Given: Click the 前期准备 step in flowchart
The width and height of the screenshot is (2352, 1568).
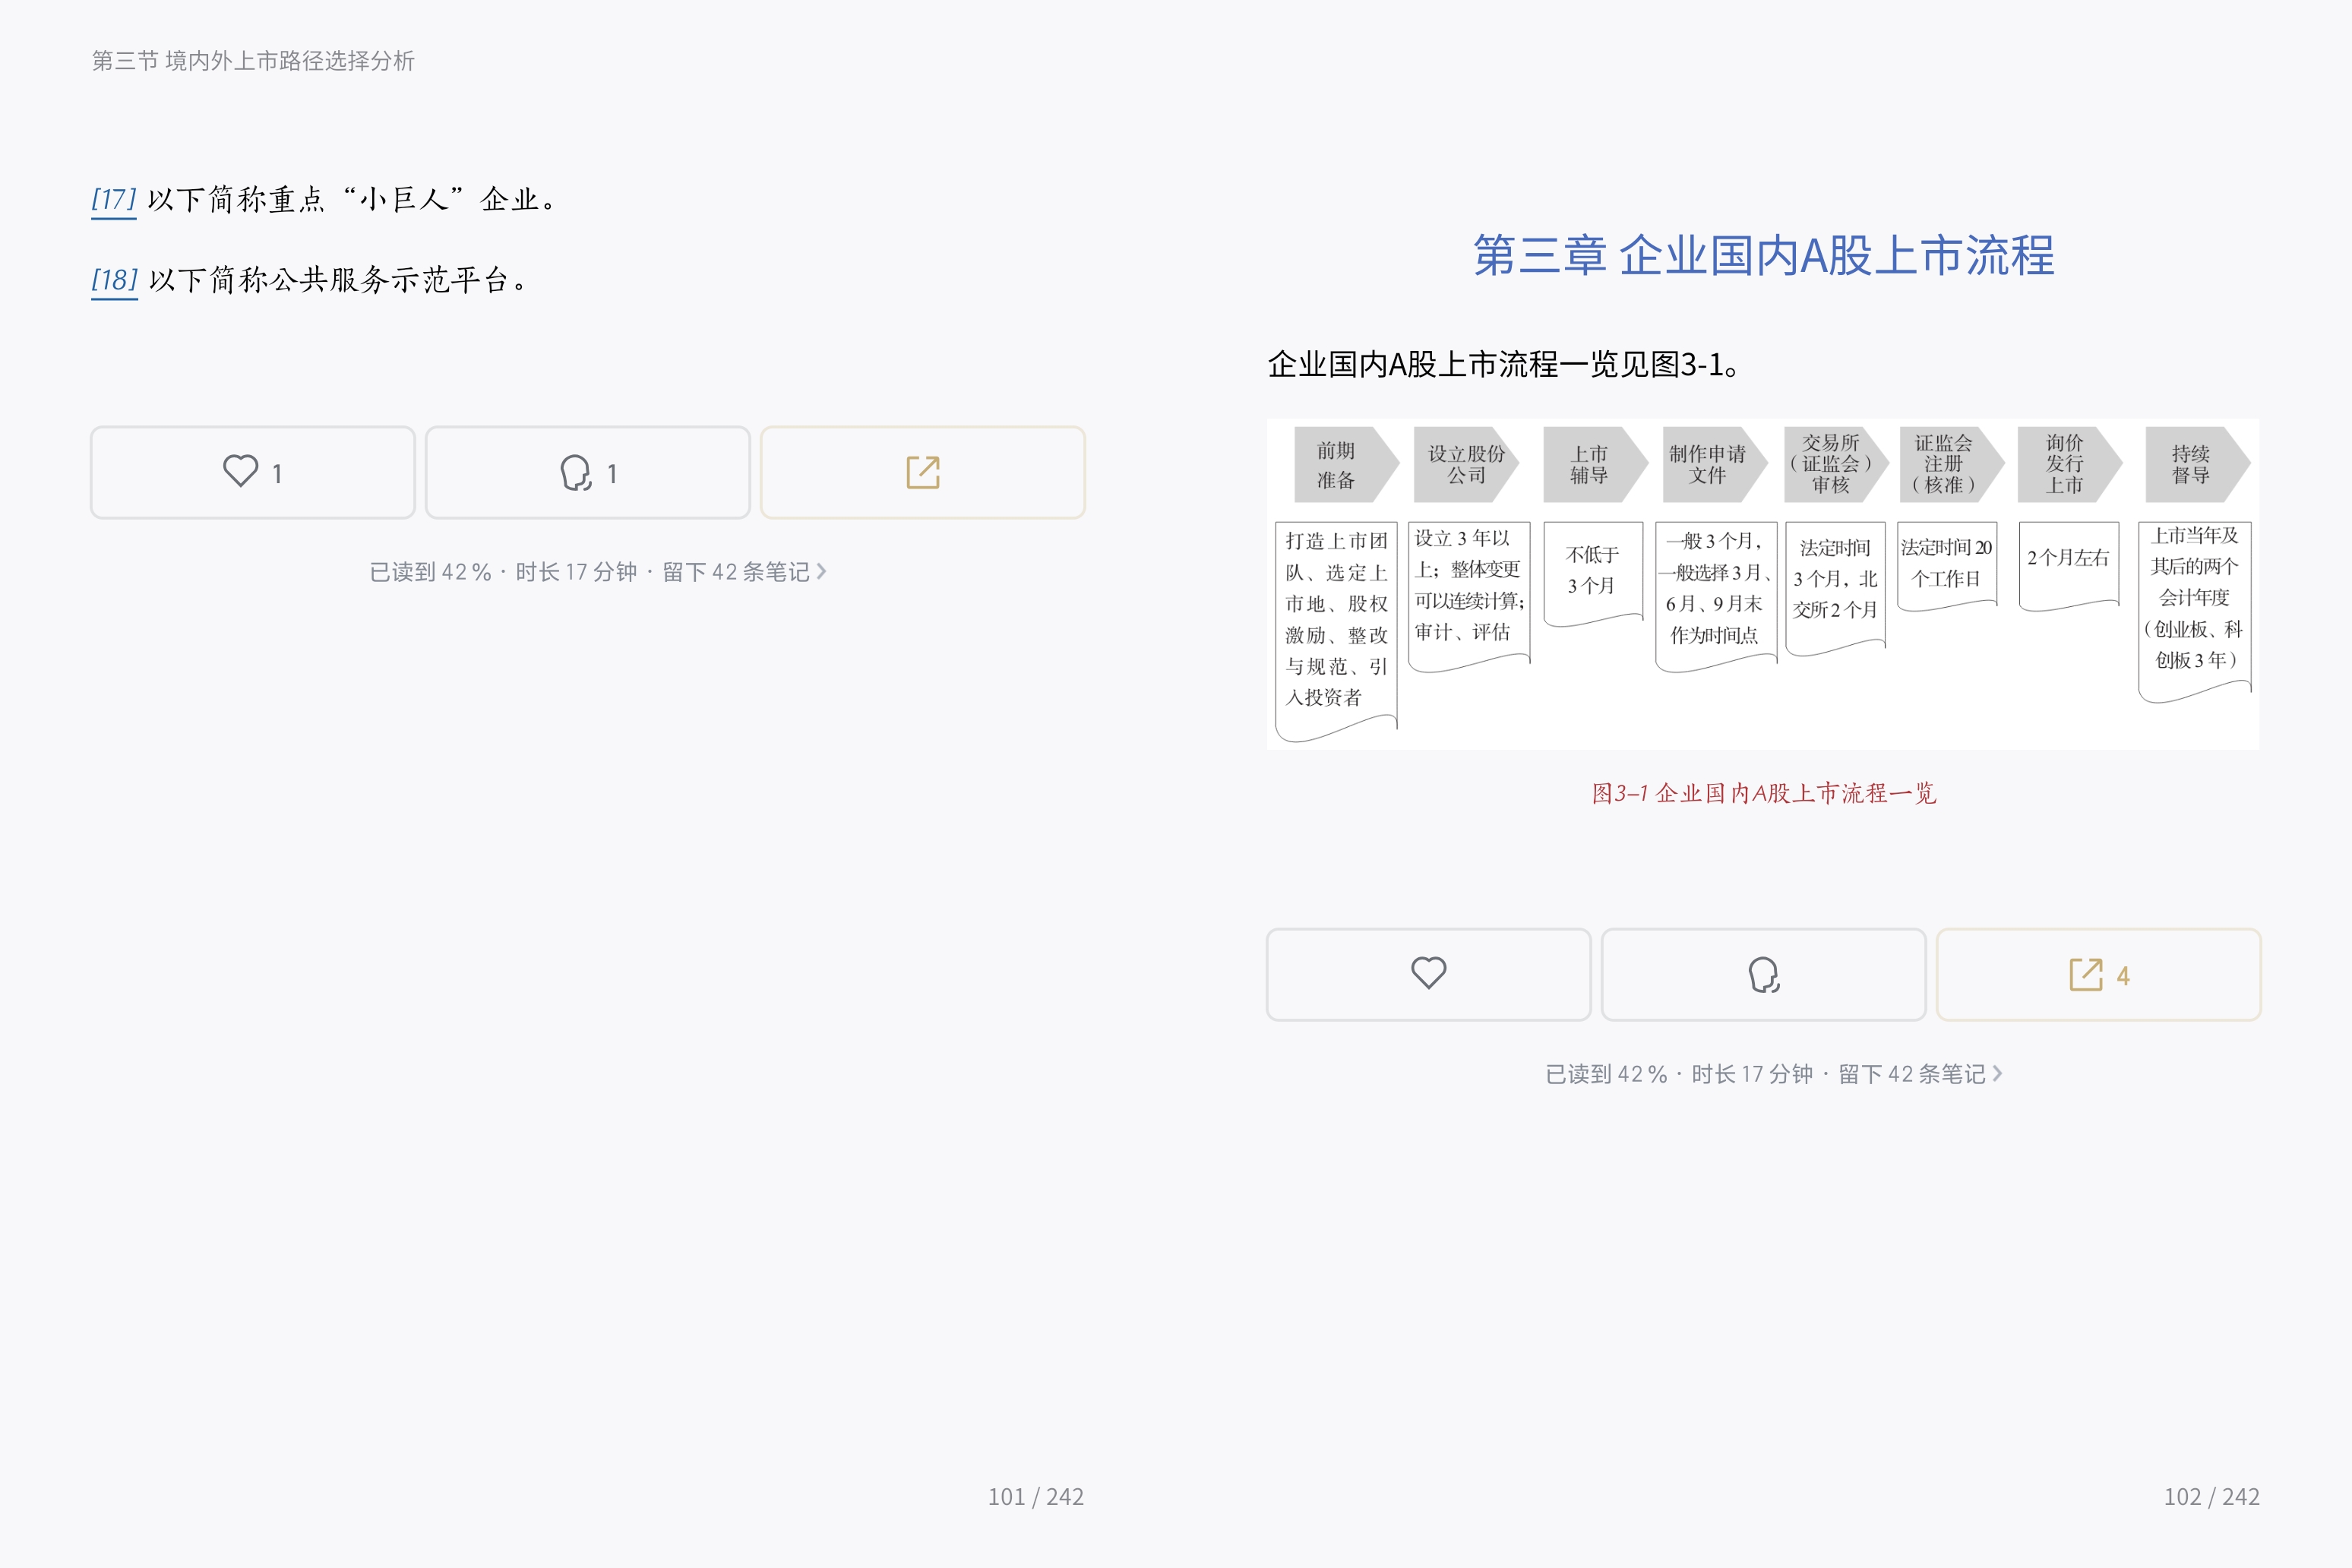Looking at the screenshot, I should point(1337,465).
